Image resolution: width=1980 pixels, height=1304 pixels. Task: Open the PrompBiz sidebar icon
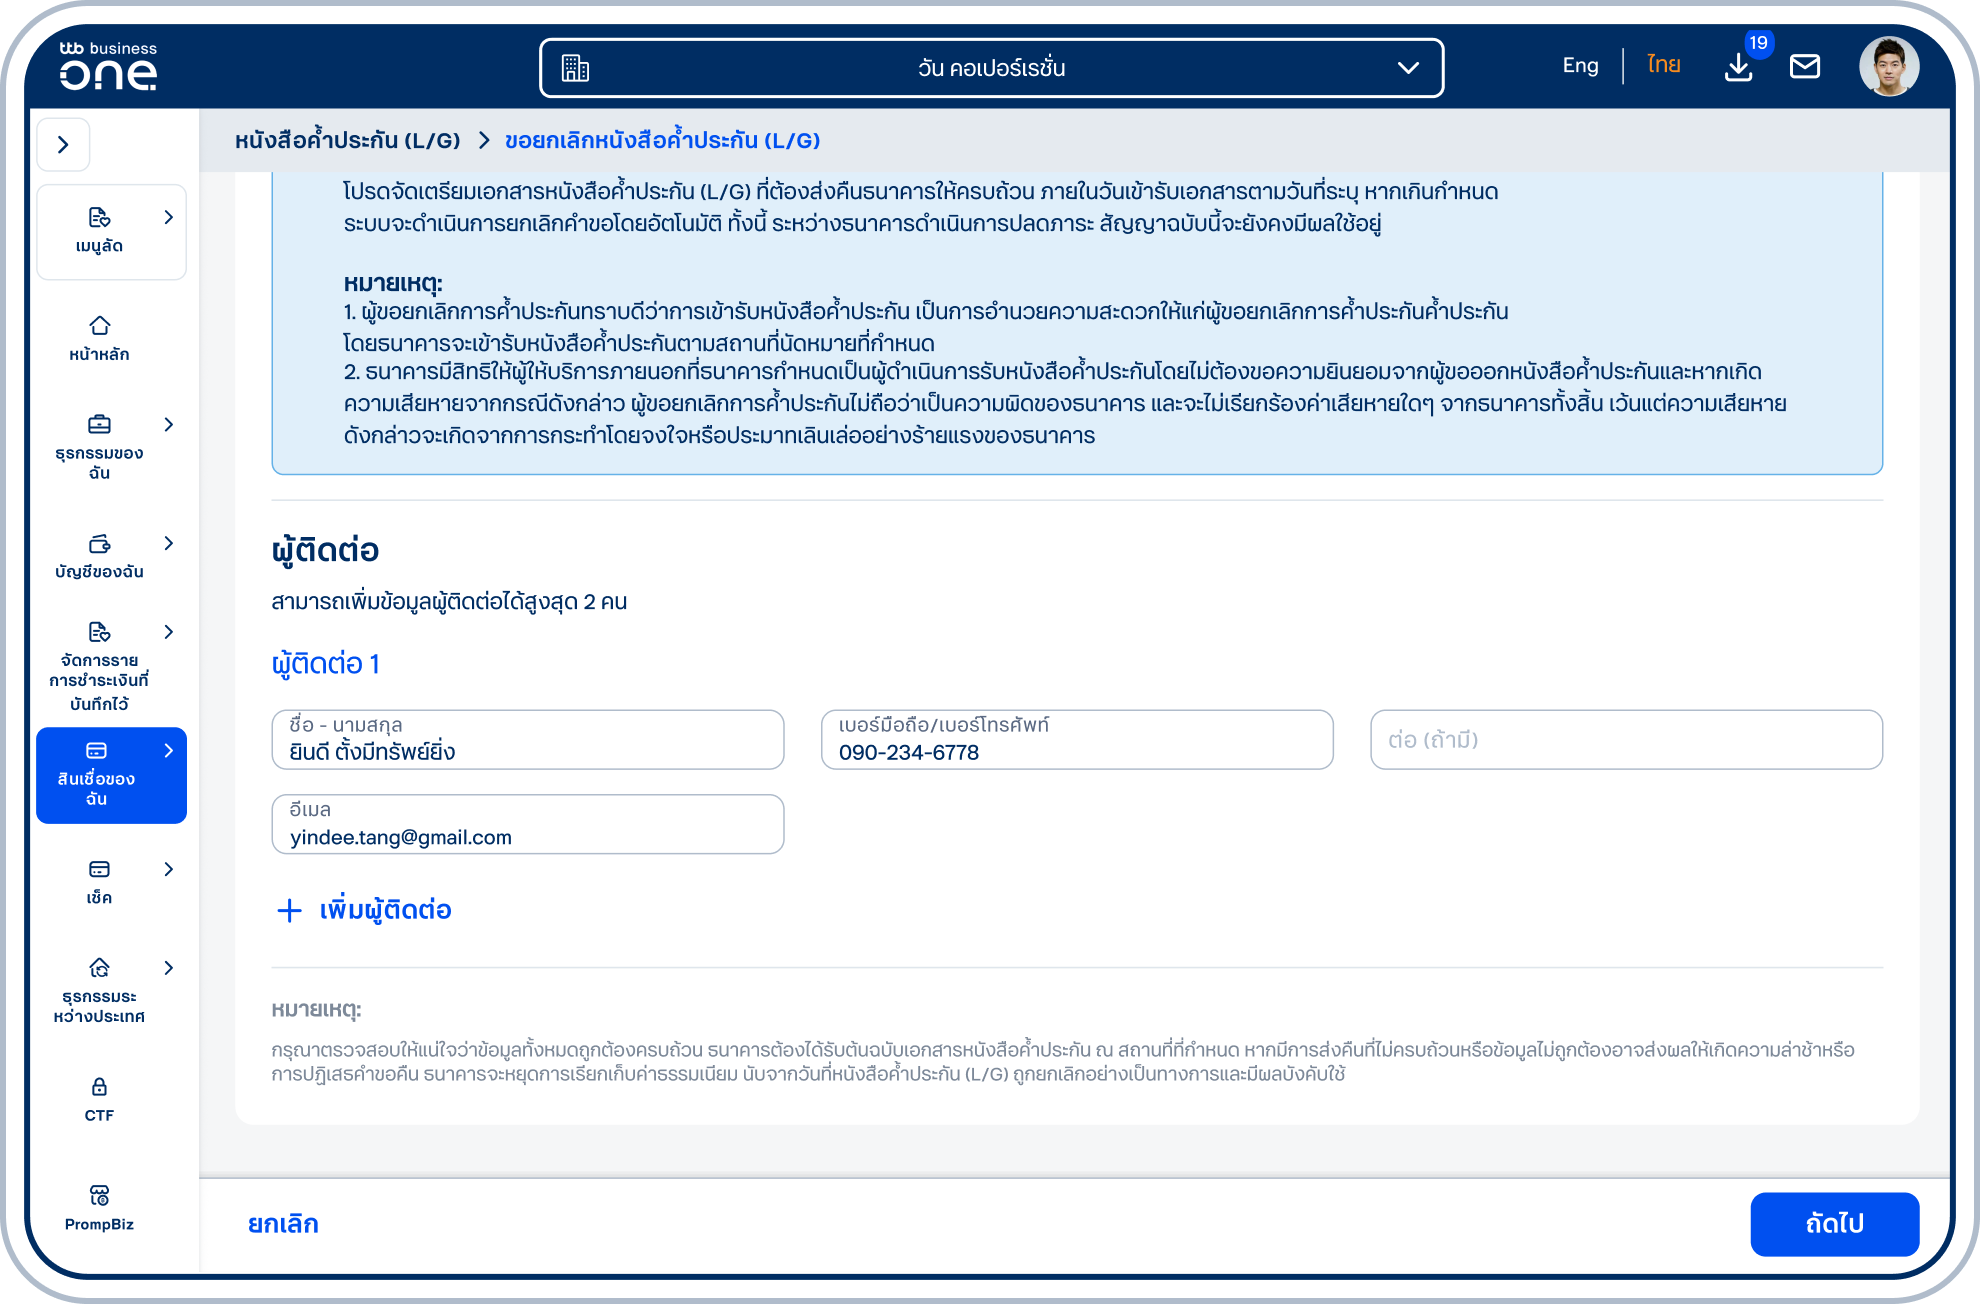pyautogui.click(x=99, y=1195)
